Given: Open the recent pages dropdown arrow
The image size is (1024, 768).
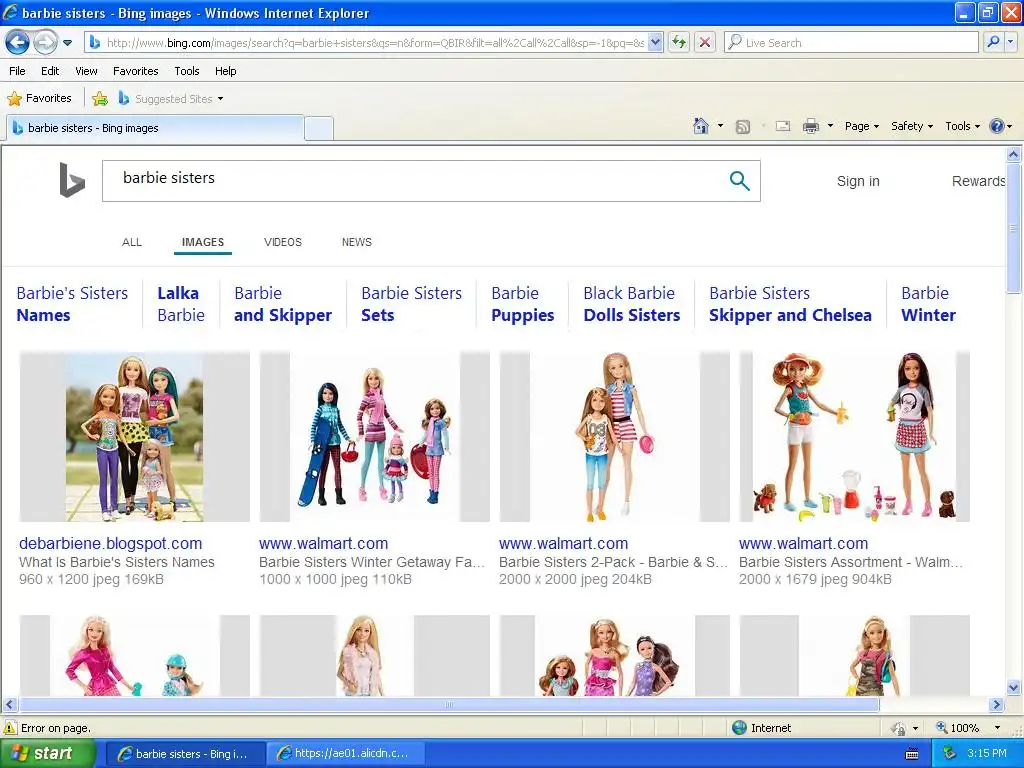Looking at the screenshot, I should 68,43.
